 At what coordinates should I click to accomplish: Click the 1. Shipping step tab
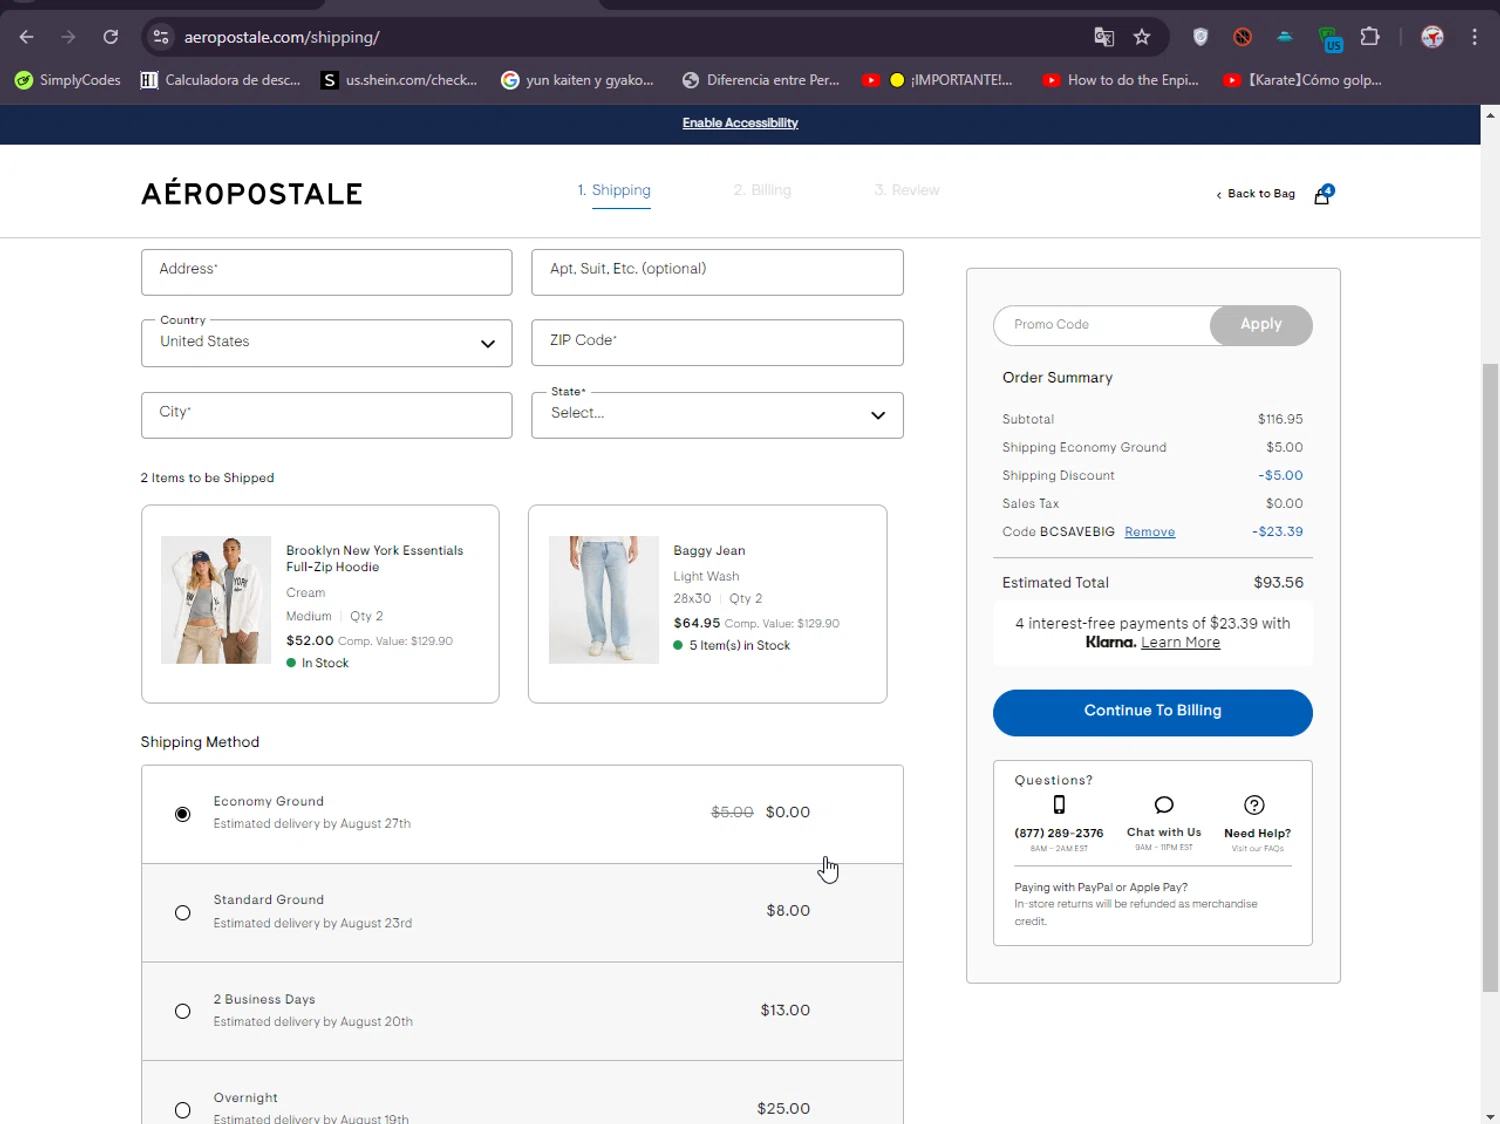click(x=614, y=190)
